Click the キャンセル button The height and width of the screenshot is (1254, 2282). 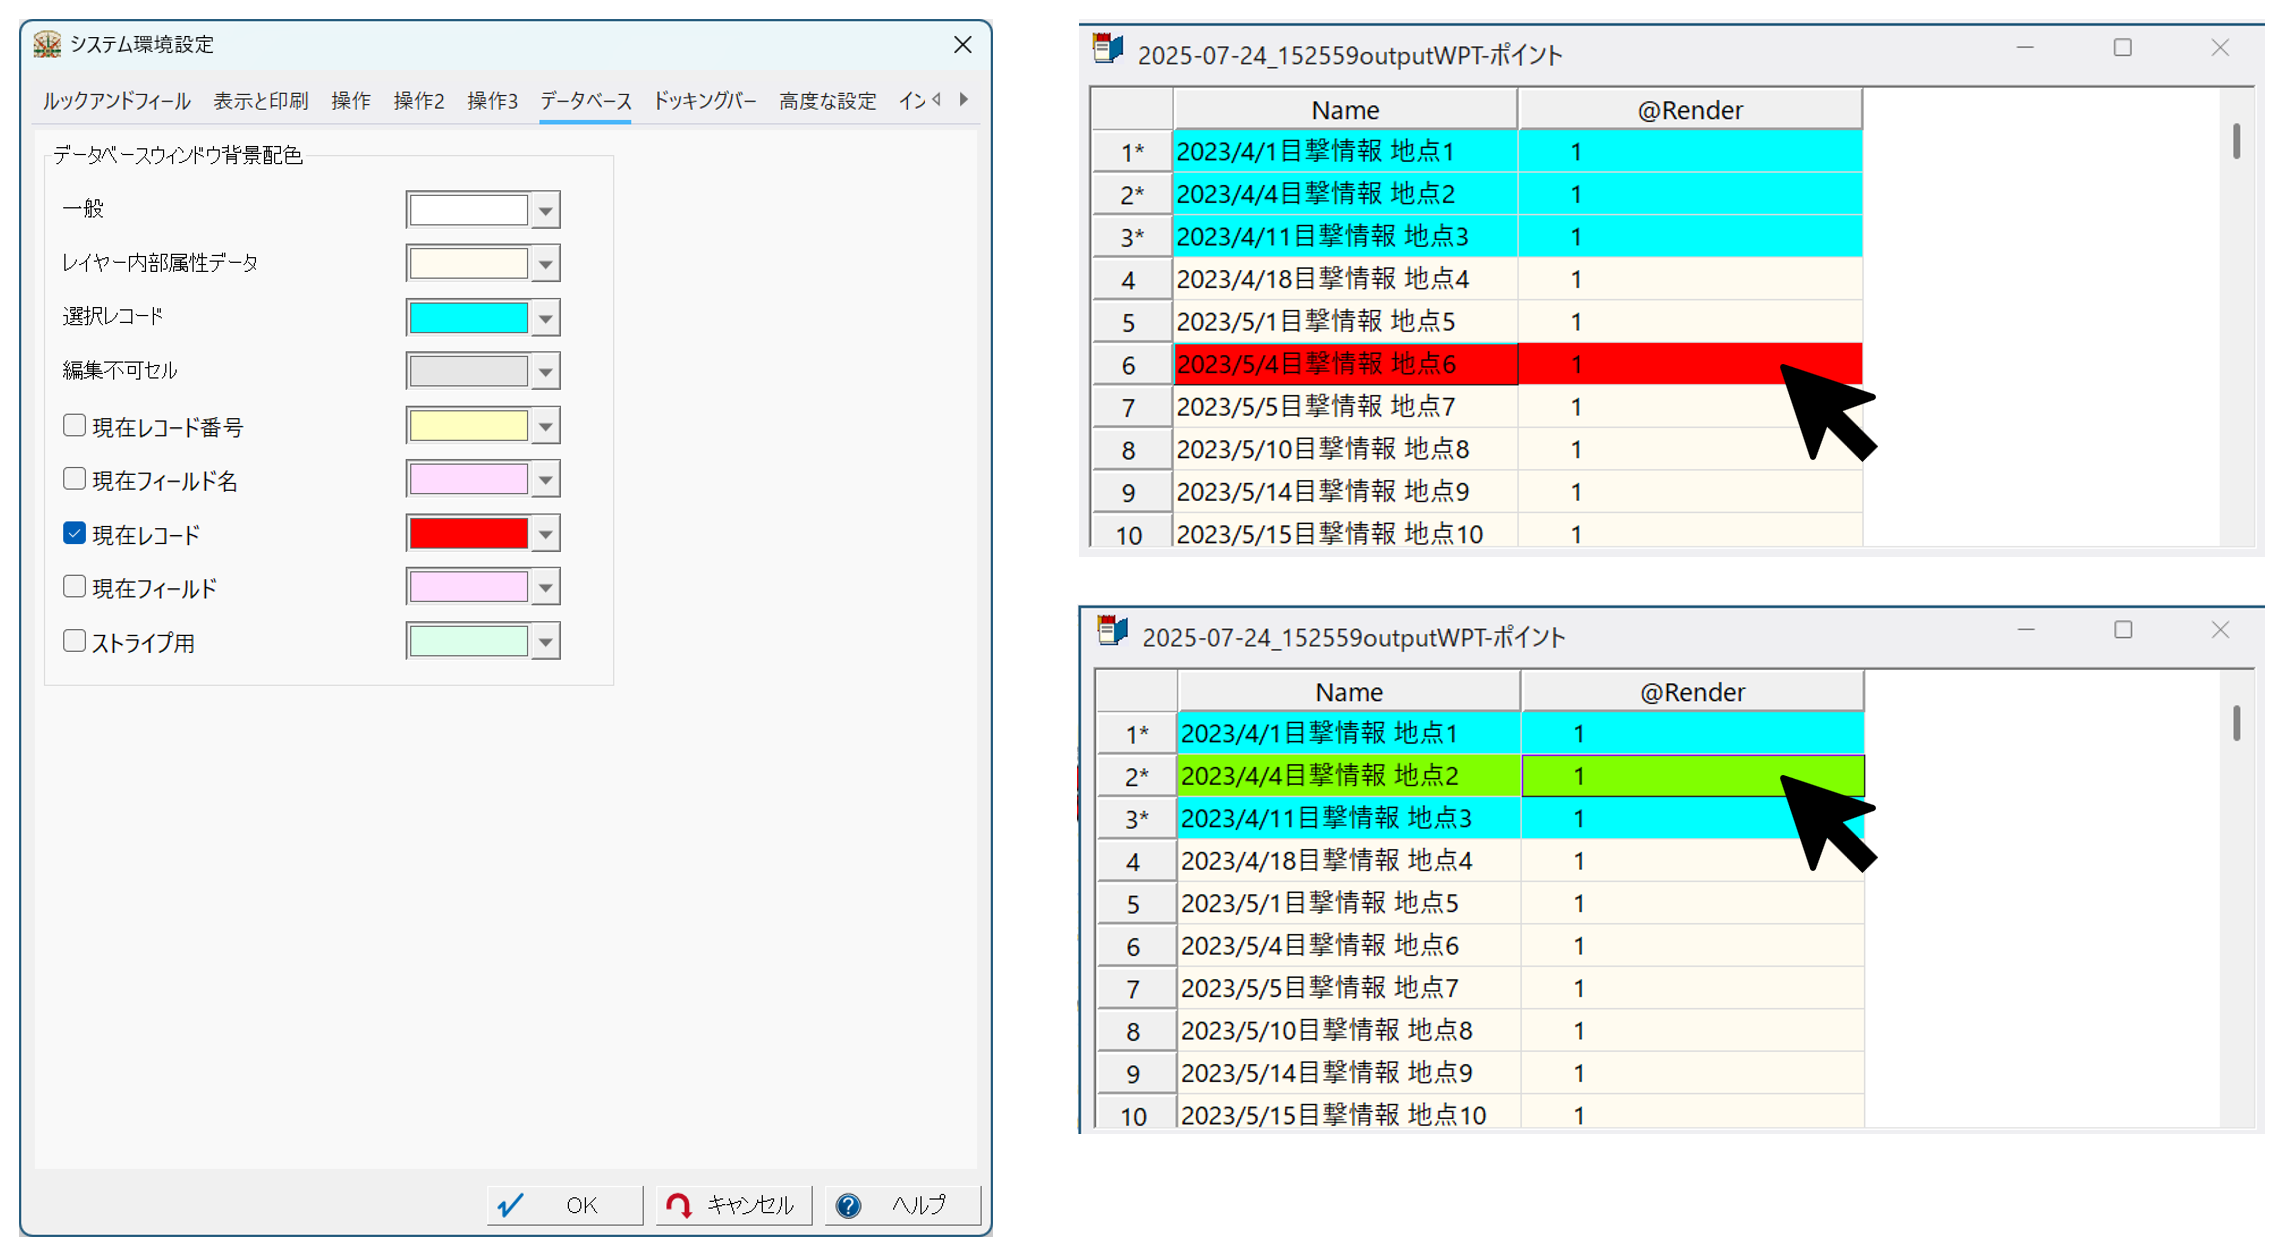733,1205
